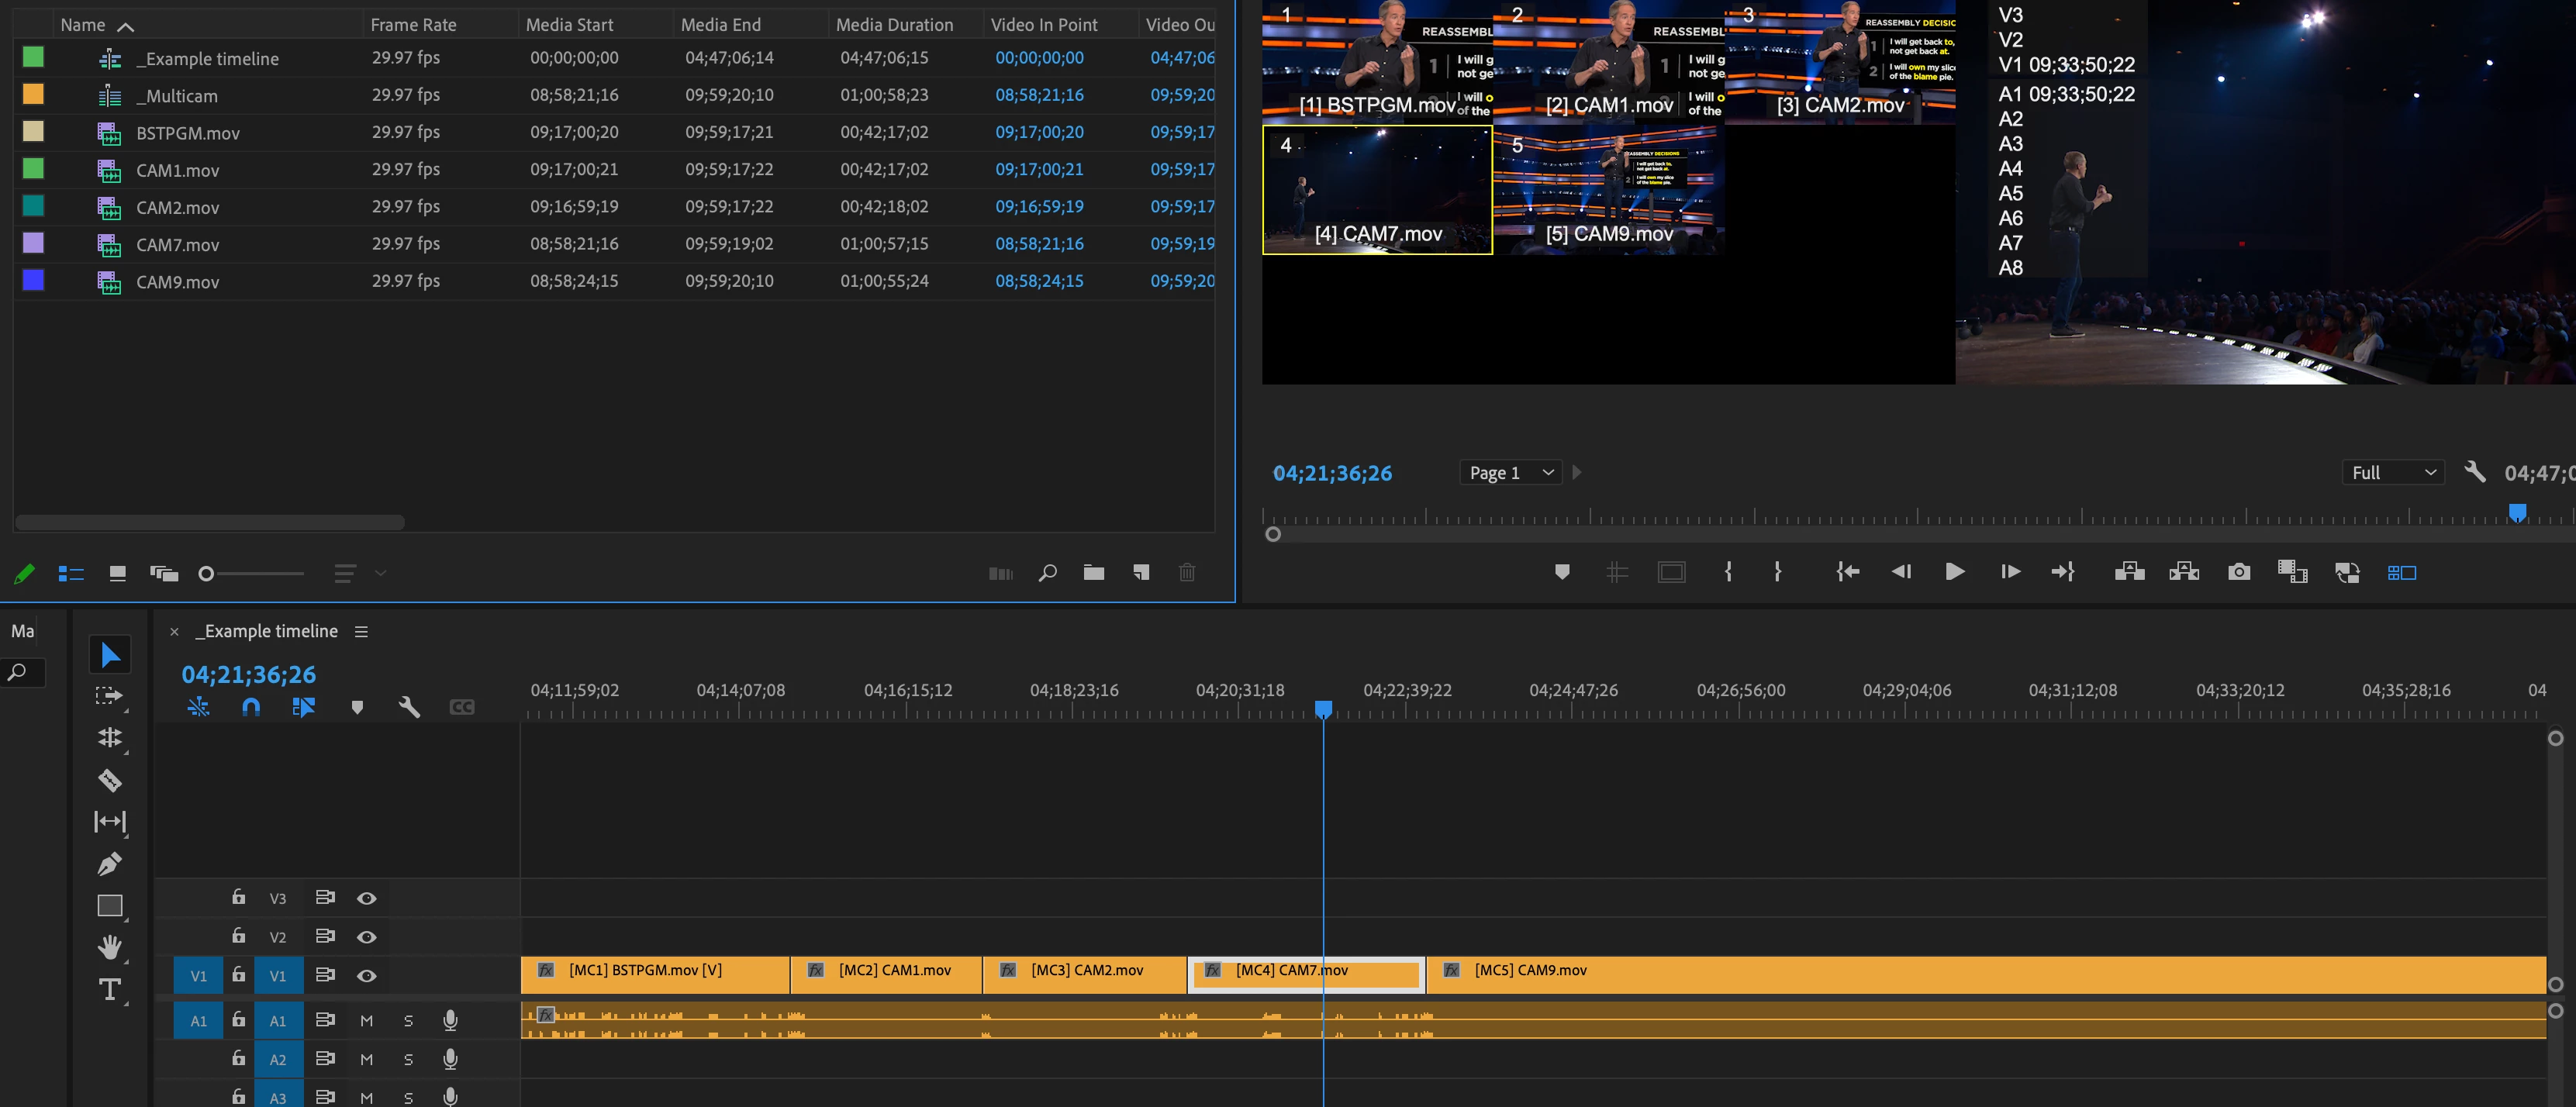
Task: Solo audio track A2
Action: (408, 1059)
